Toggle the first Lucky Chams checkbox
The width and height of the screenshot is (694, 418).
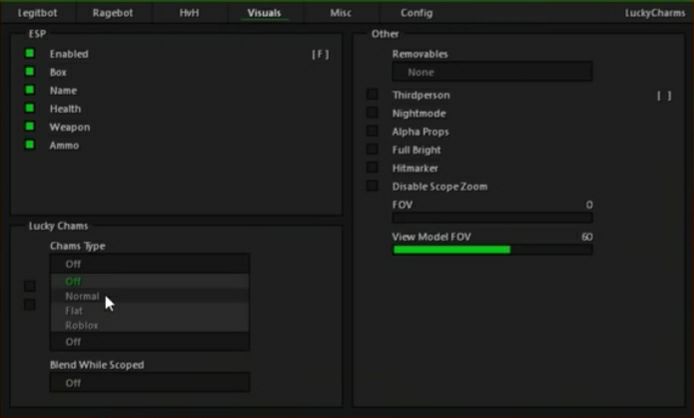[30, 286]
